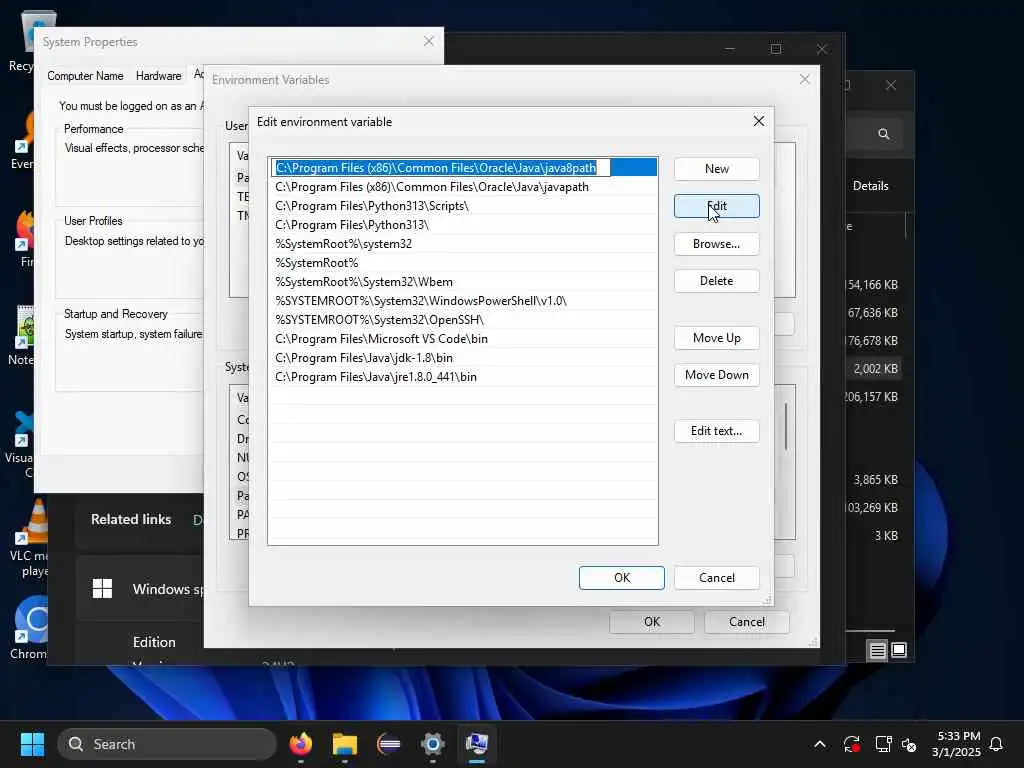Close the System Properties window
This screenshot has height=768, width=1024.
coord(428,41)
